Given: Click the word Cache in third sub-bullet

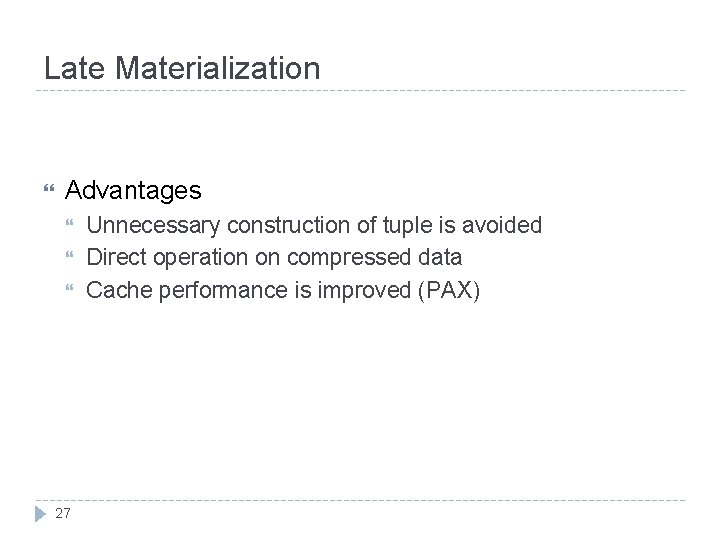Looking at the screenshot, I should click(x=119, y=290).
